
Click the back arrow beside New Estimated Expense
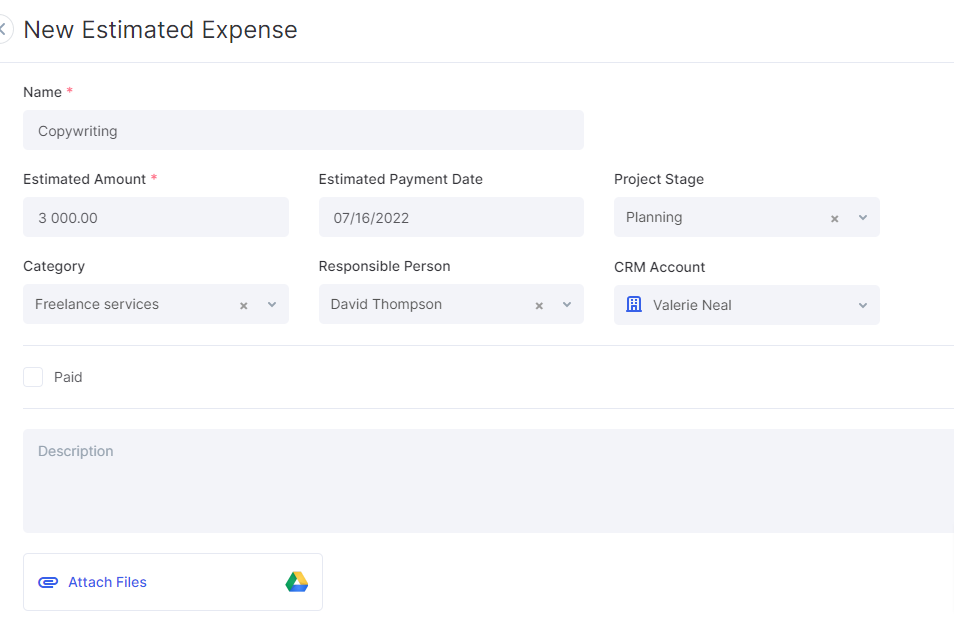3,29
